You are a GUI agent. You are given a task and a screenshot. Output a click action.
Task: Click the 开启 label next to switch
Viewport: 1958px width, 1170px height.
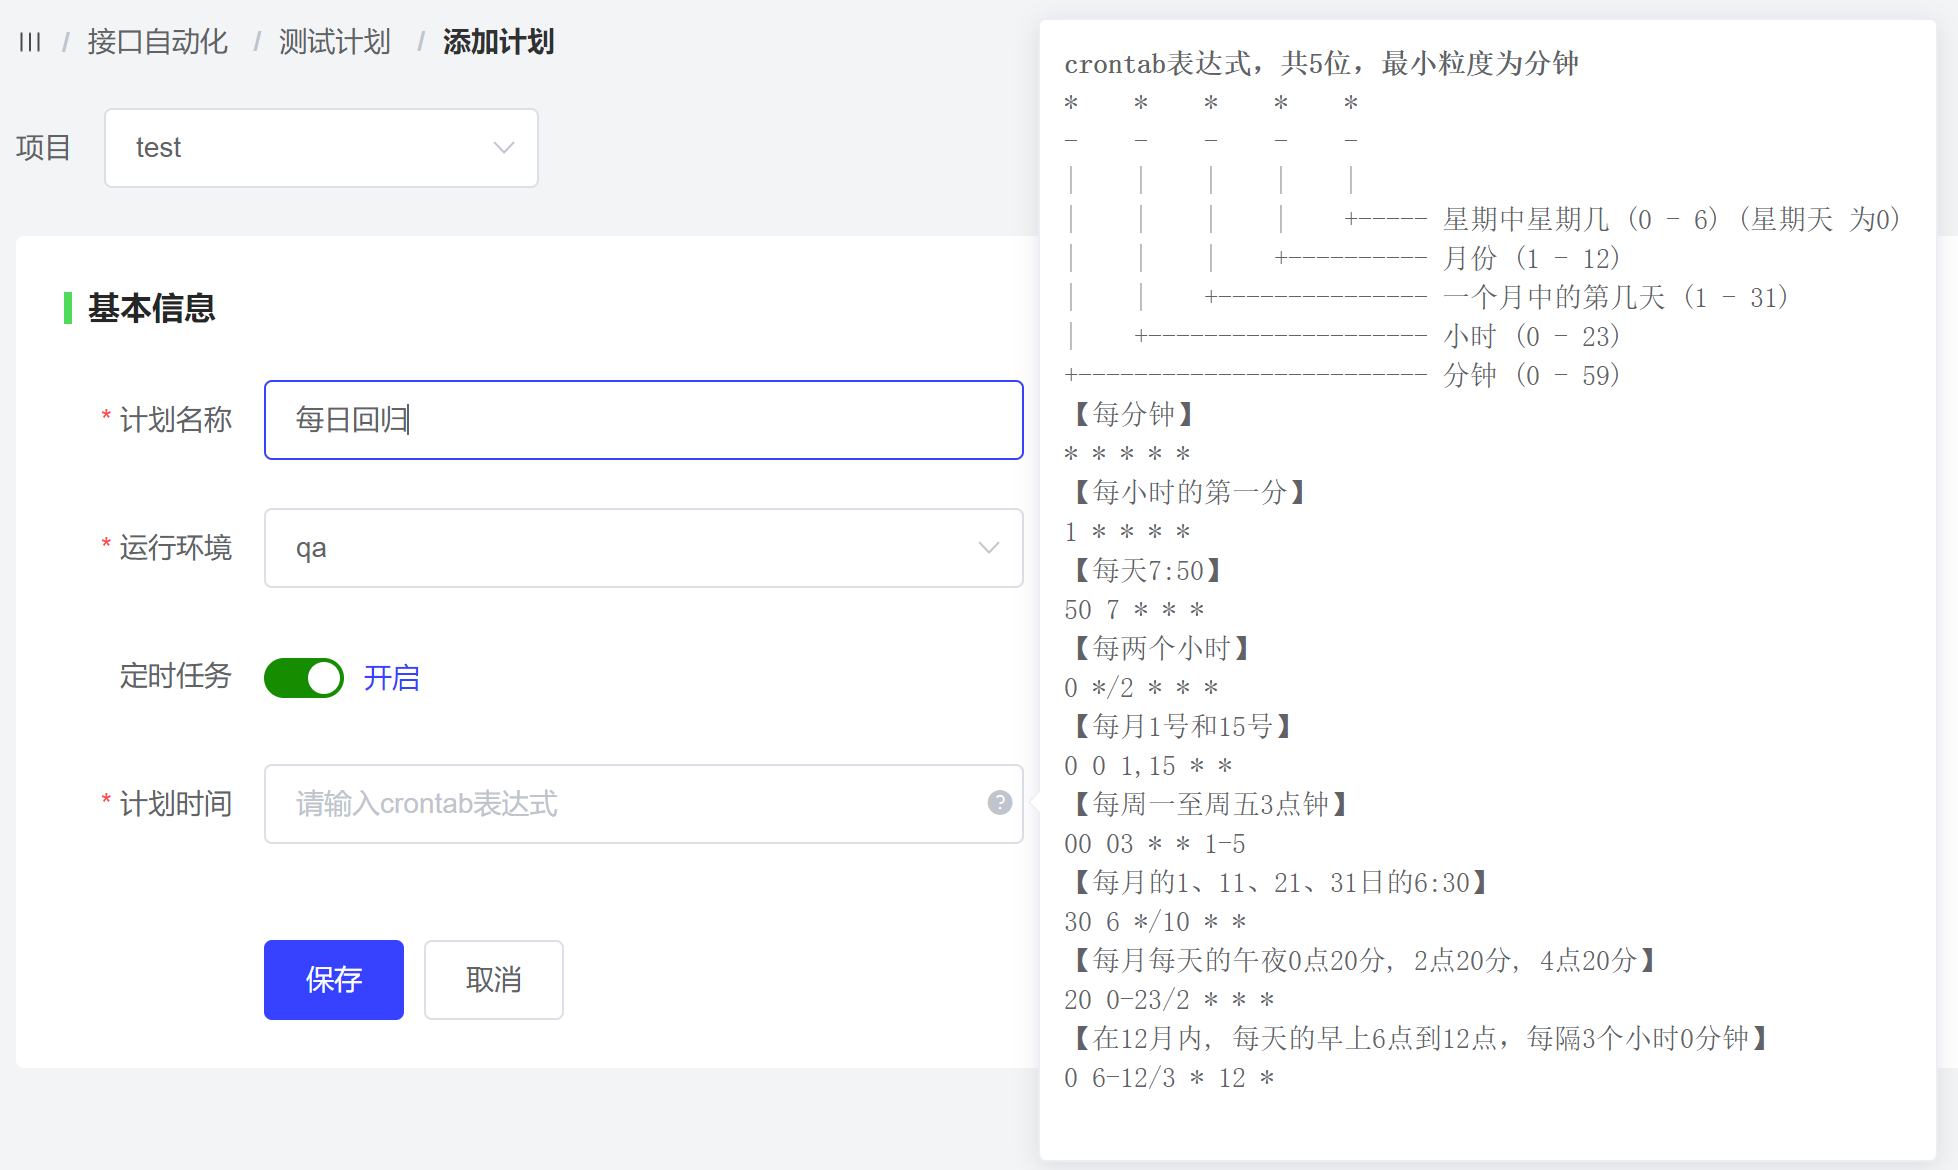pyautogui.click(x=391, y=678)
